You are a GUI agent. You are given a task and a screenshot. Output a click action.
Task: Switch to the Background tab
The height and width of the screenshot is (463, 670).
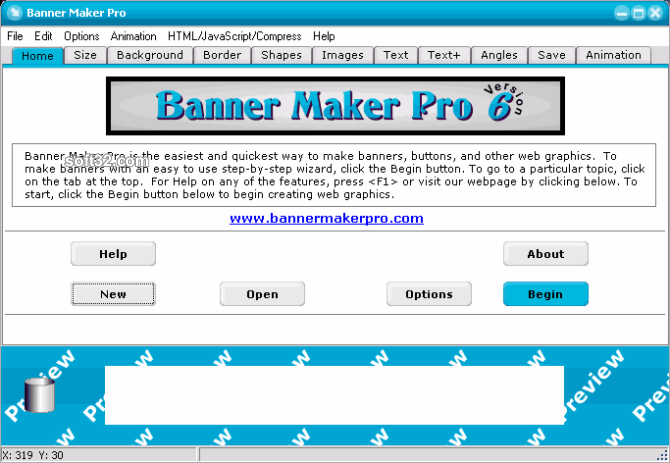[x=150, y=55]
